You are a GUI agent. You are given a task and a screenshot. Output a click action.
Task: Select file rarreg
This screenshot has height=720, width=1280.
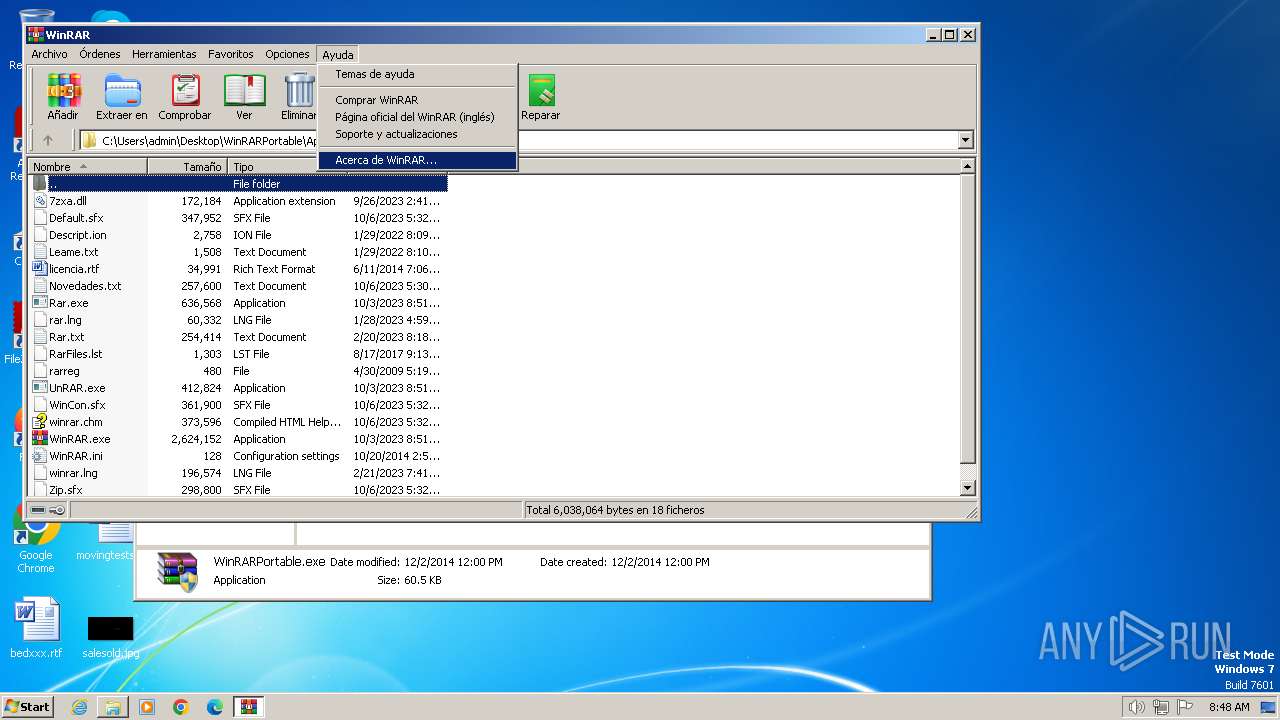(x=64, y=371)
